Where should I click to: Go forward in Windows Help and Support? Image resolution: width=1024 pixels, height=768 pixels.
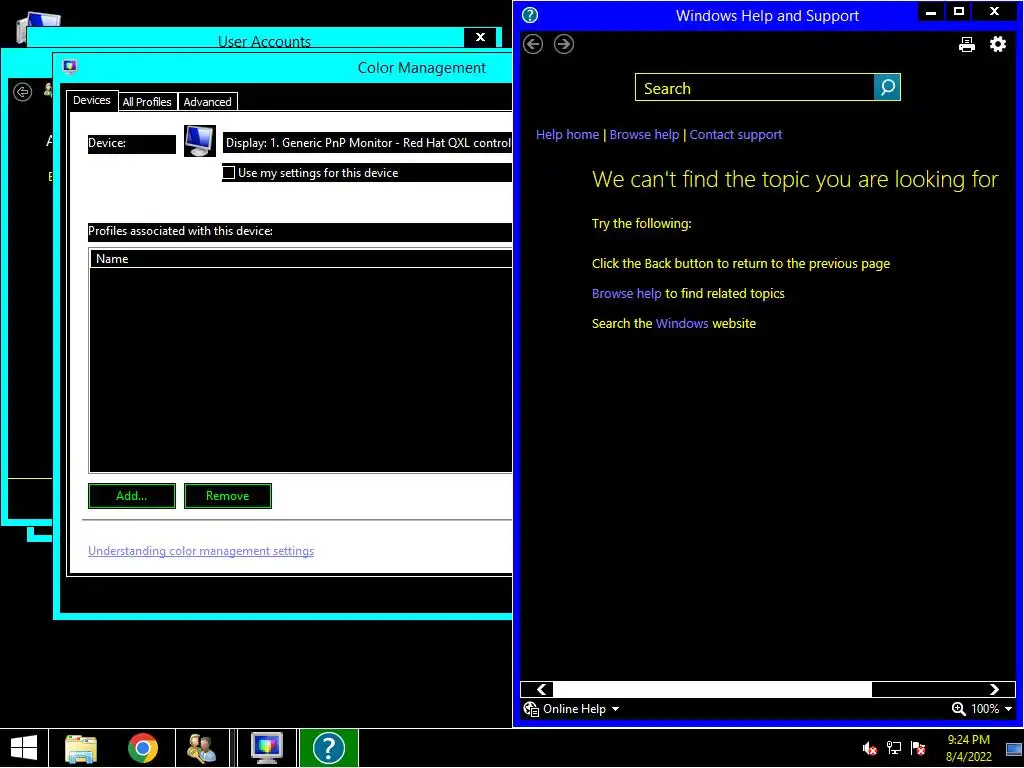(564, 44)
